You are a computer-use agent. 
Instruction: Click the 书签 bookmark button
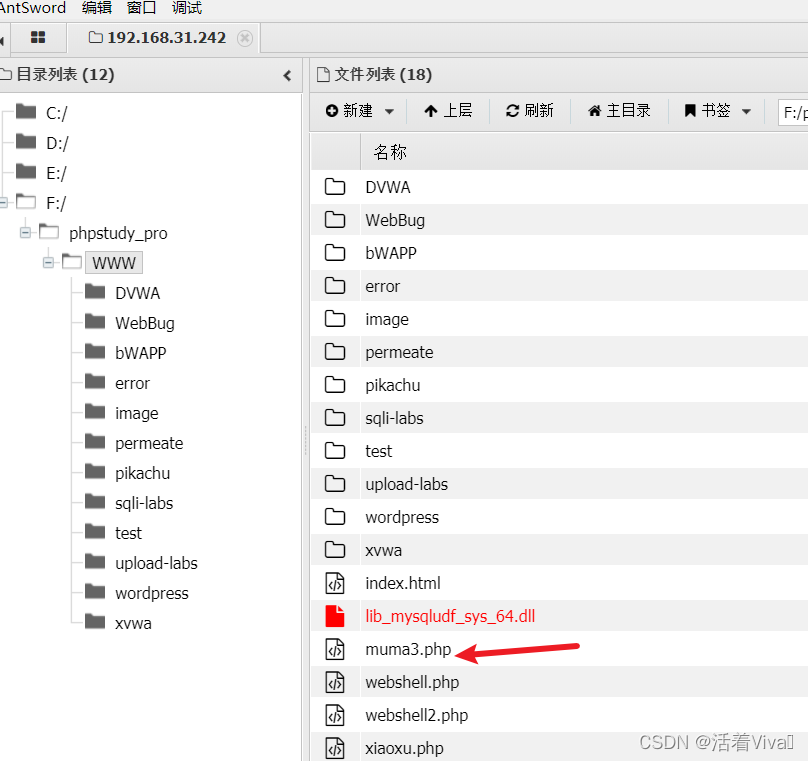708,111
